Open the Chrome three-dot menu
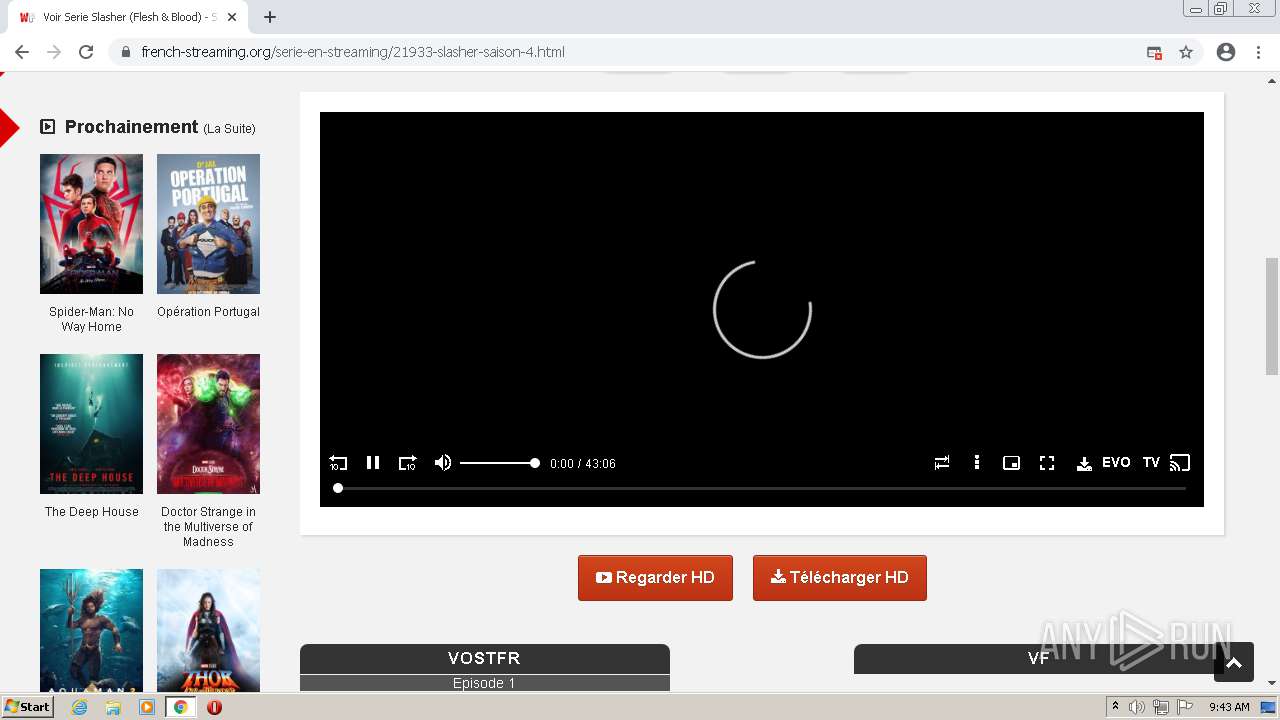This screenshot has height=720, width=1280. point(1259,52)
